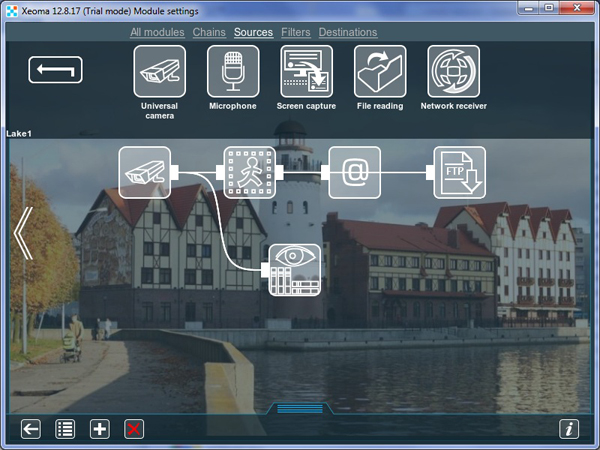Click the Network receiver label text
600x450 pixels.
[453, 106]
